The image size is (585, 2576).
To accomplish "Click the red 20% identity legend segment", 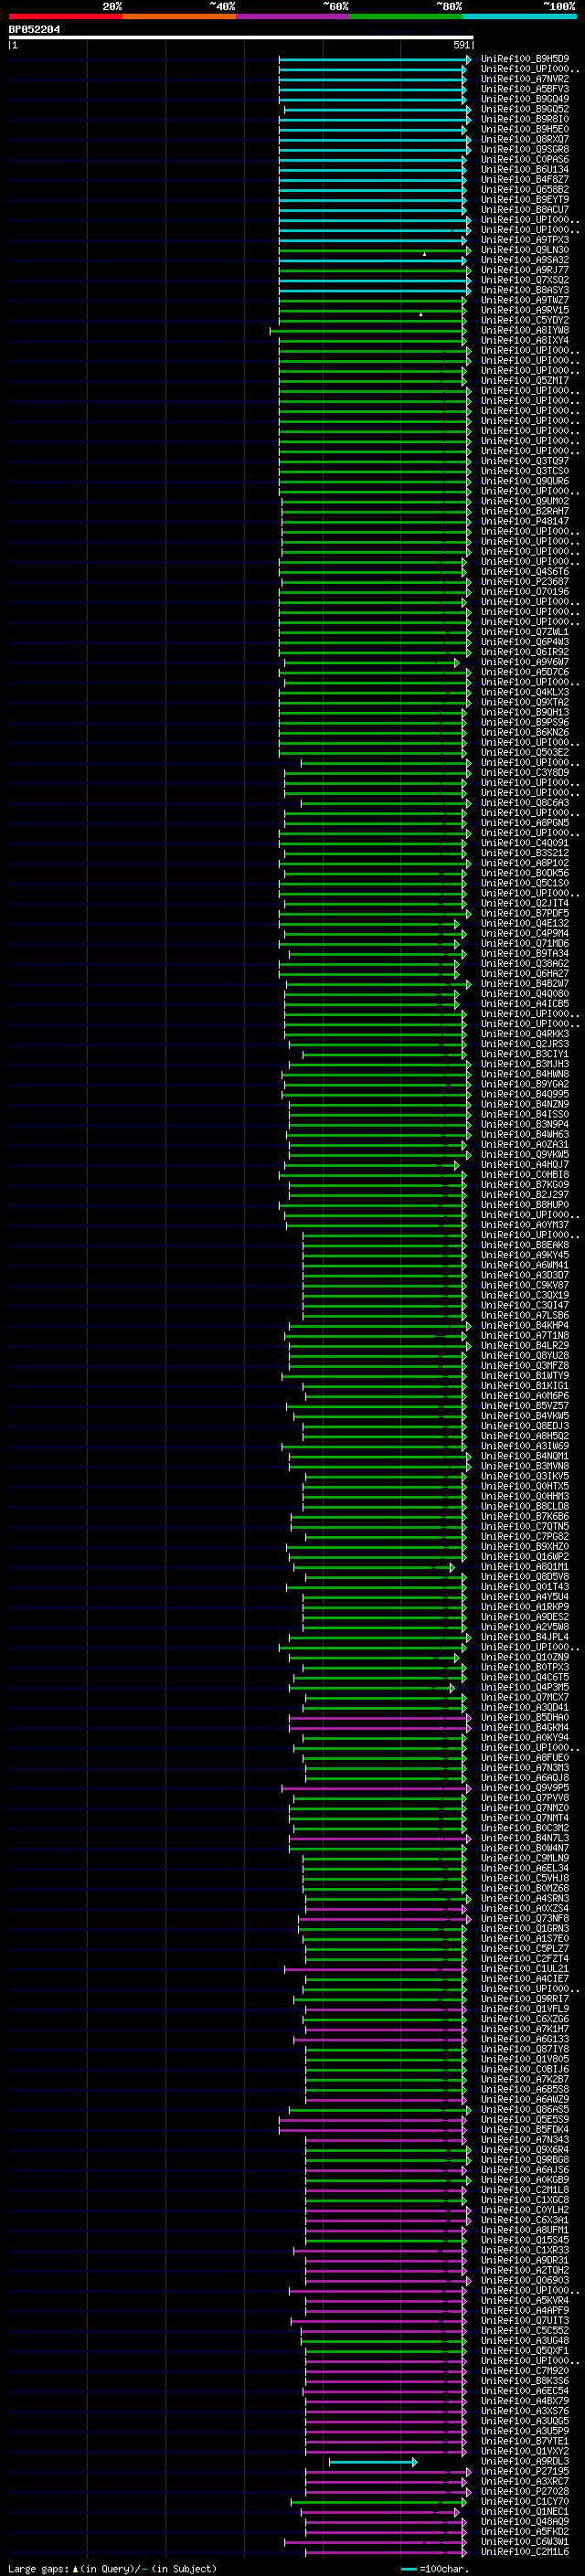I will point(66,16).
